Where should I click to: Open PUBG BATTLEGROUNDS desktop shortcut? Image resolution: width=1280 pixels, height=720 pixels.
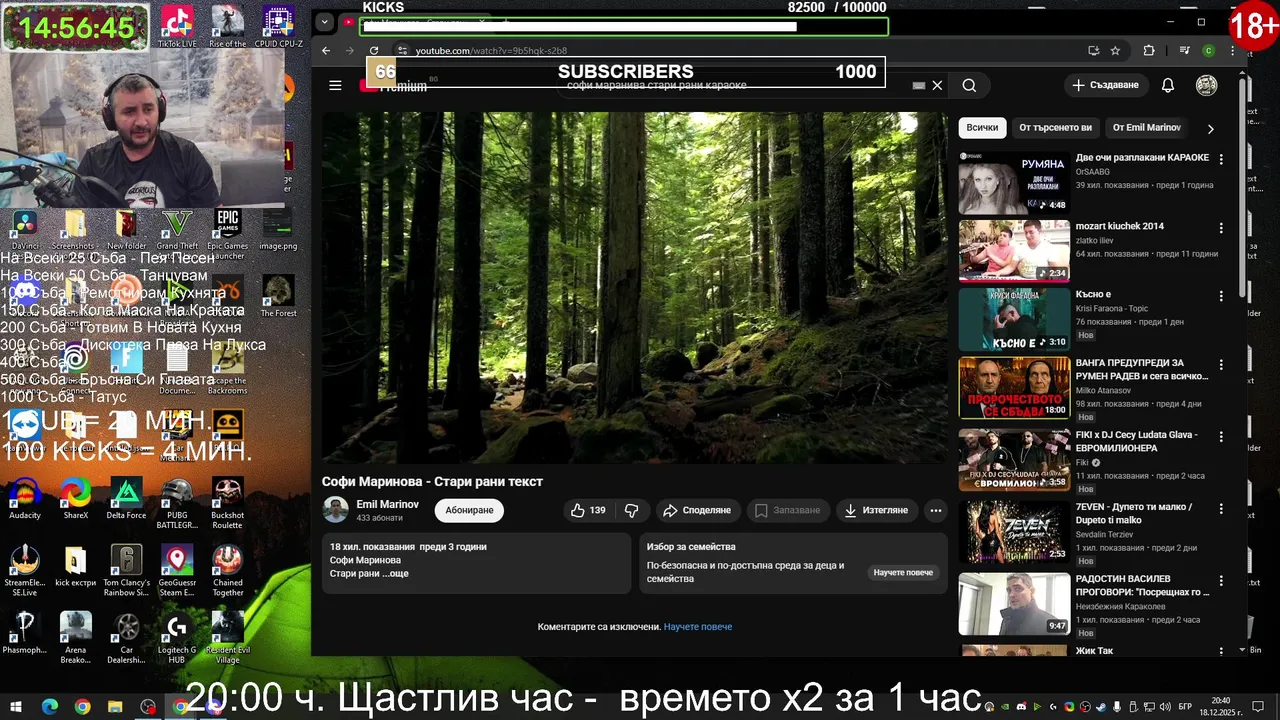pos(177,503)
